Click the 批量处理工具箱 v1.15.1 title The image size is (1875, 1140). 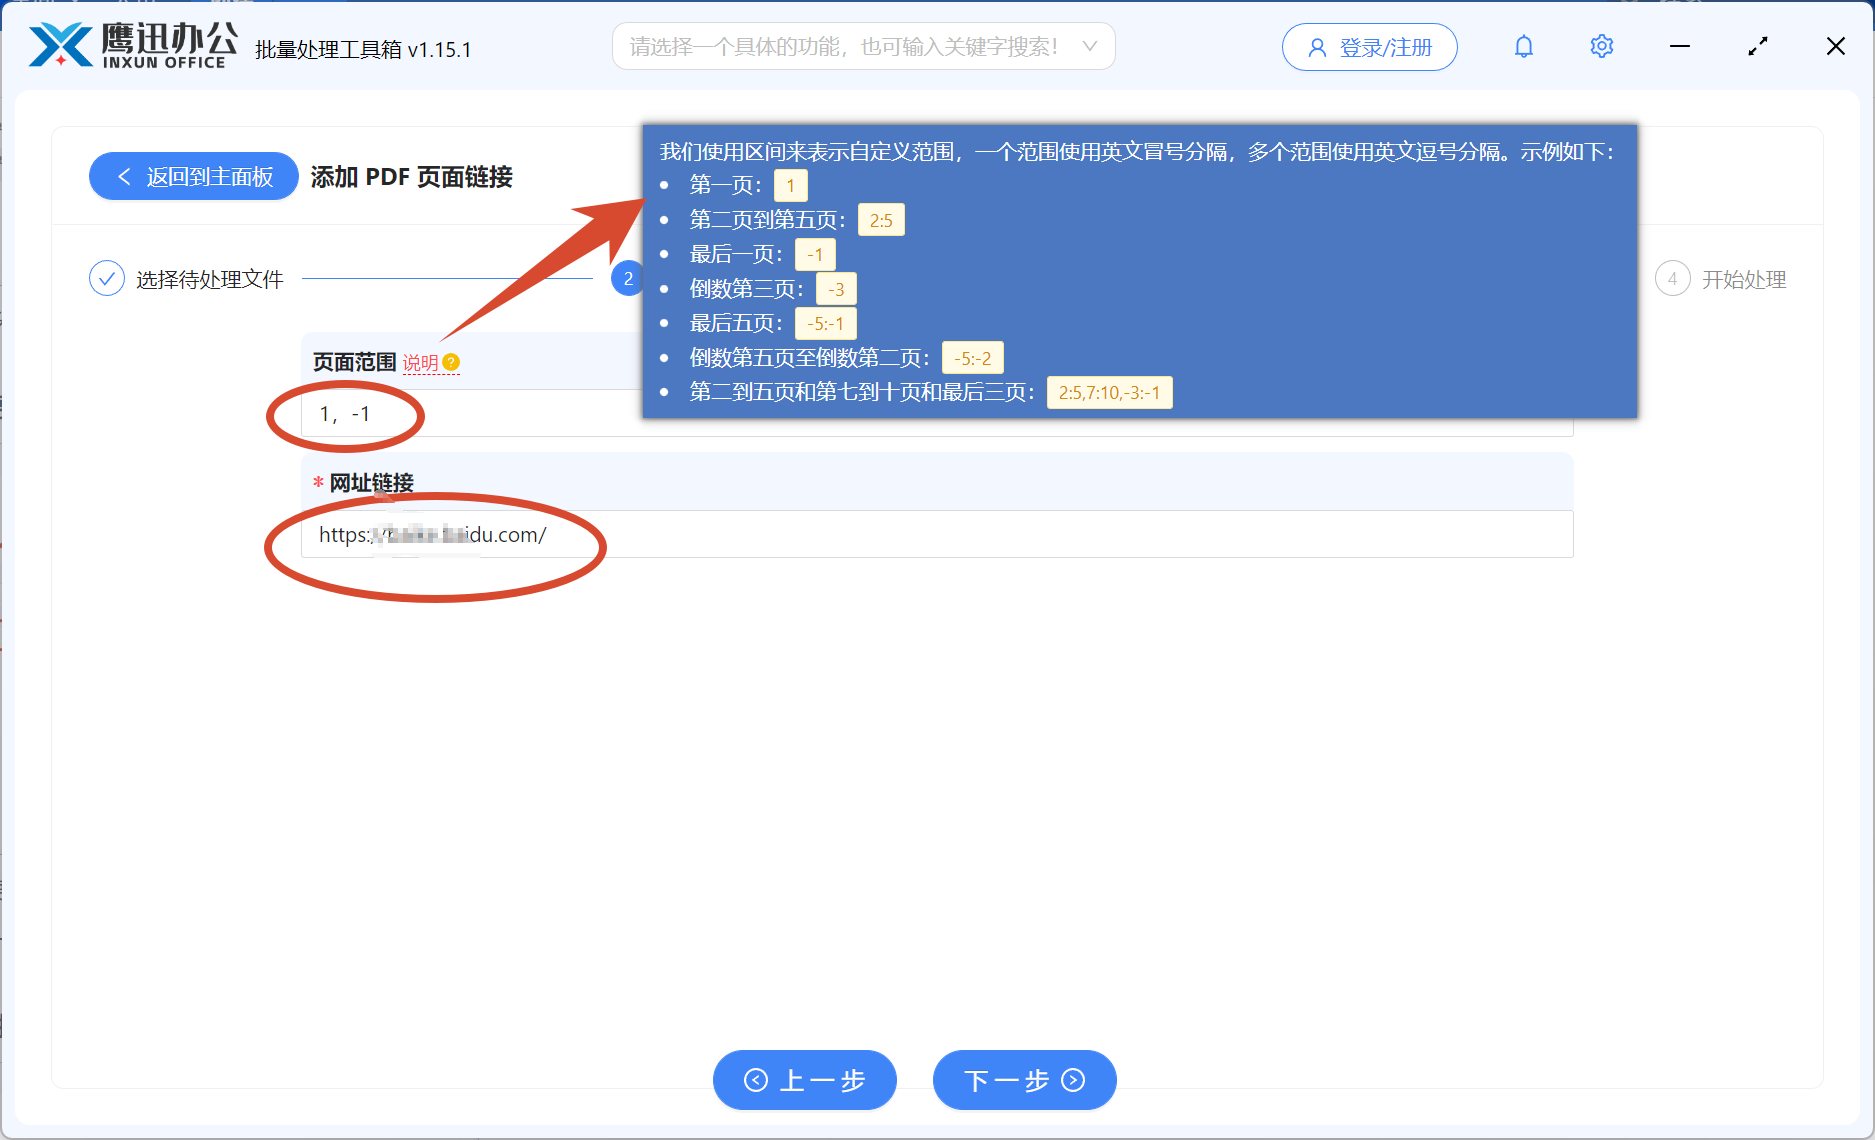363,49
